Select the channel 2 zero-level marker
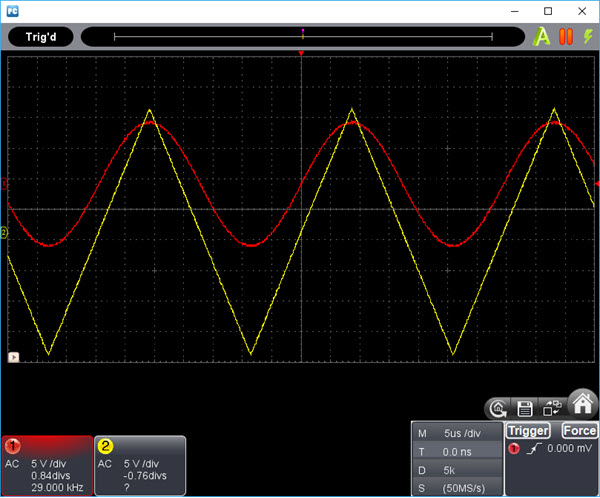Image resolution: width=600 pixels, height=498 pixels. coord(4,232)
